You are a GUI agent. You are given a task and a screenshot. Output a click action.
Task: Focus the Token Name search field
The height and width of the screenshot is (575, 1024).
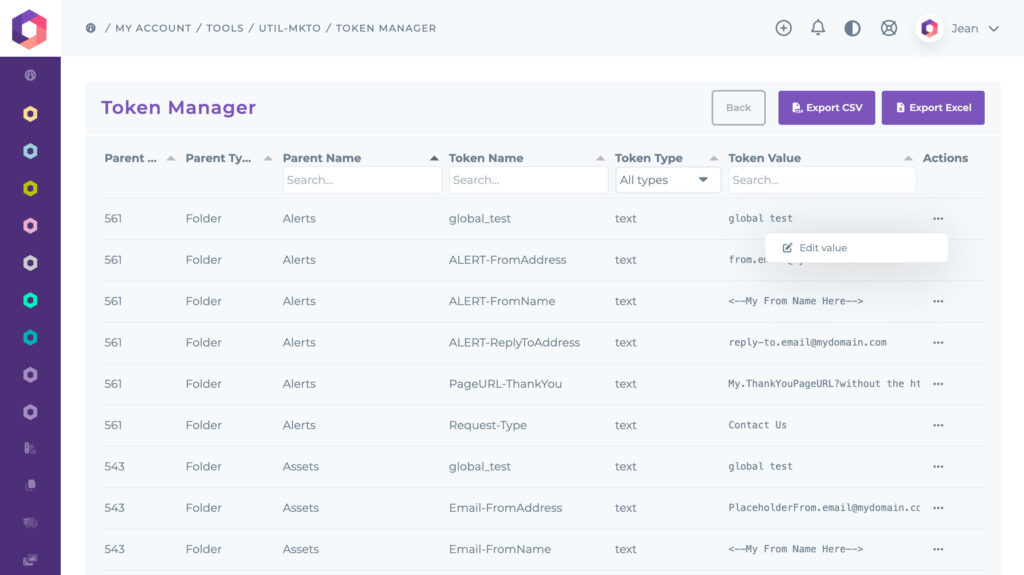pyautogui.click(x=528, y=180)
